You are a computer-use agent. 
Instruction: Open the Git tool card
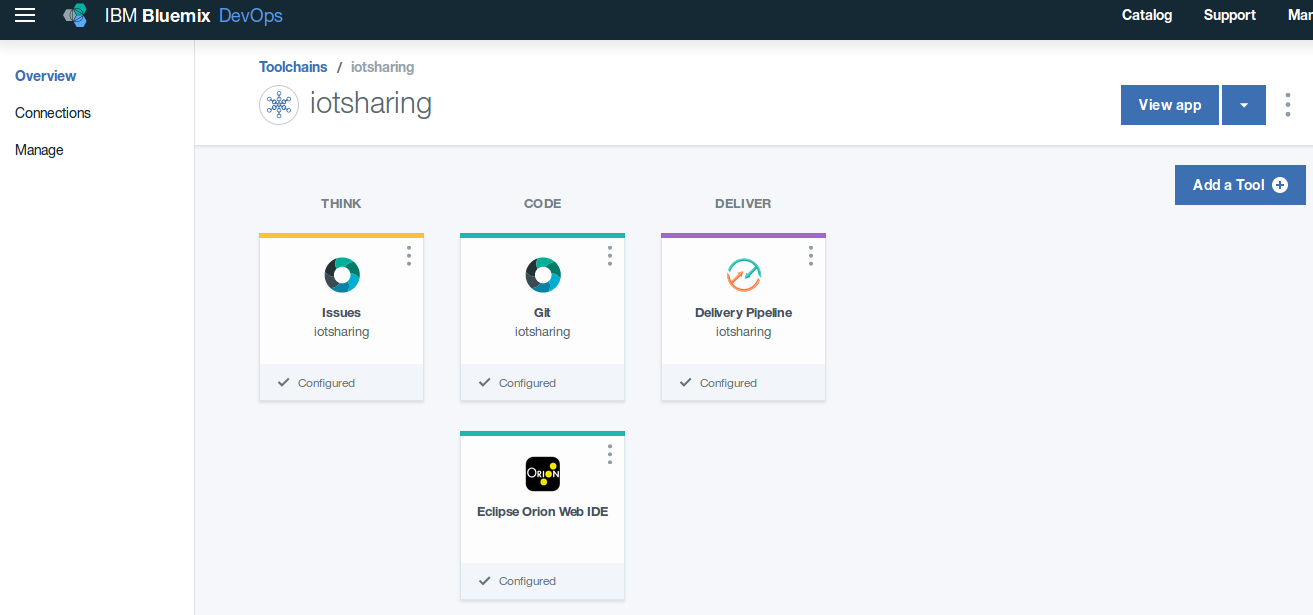coord(542,295)
